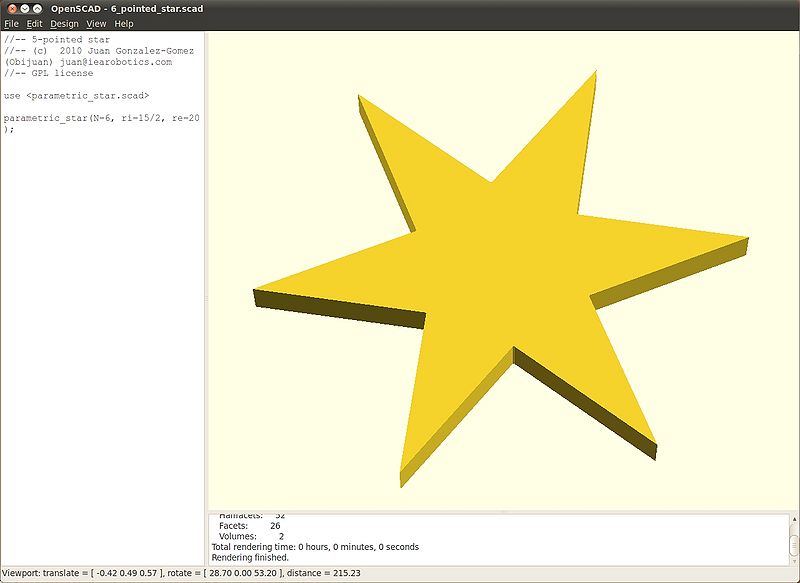Click the splitter between editor and viewport
The image size is (800, 583).
click(x=206, y=298)
